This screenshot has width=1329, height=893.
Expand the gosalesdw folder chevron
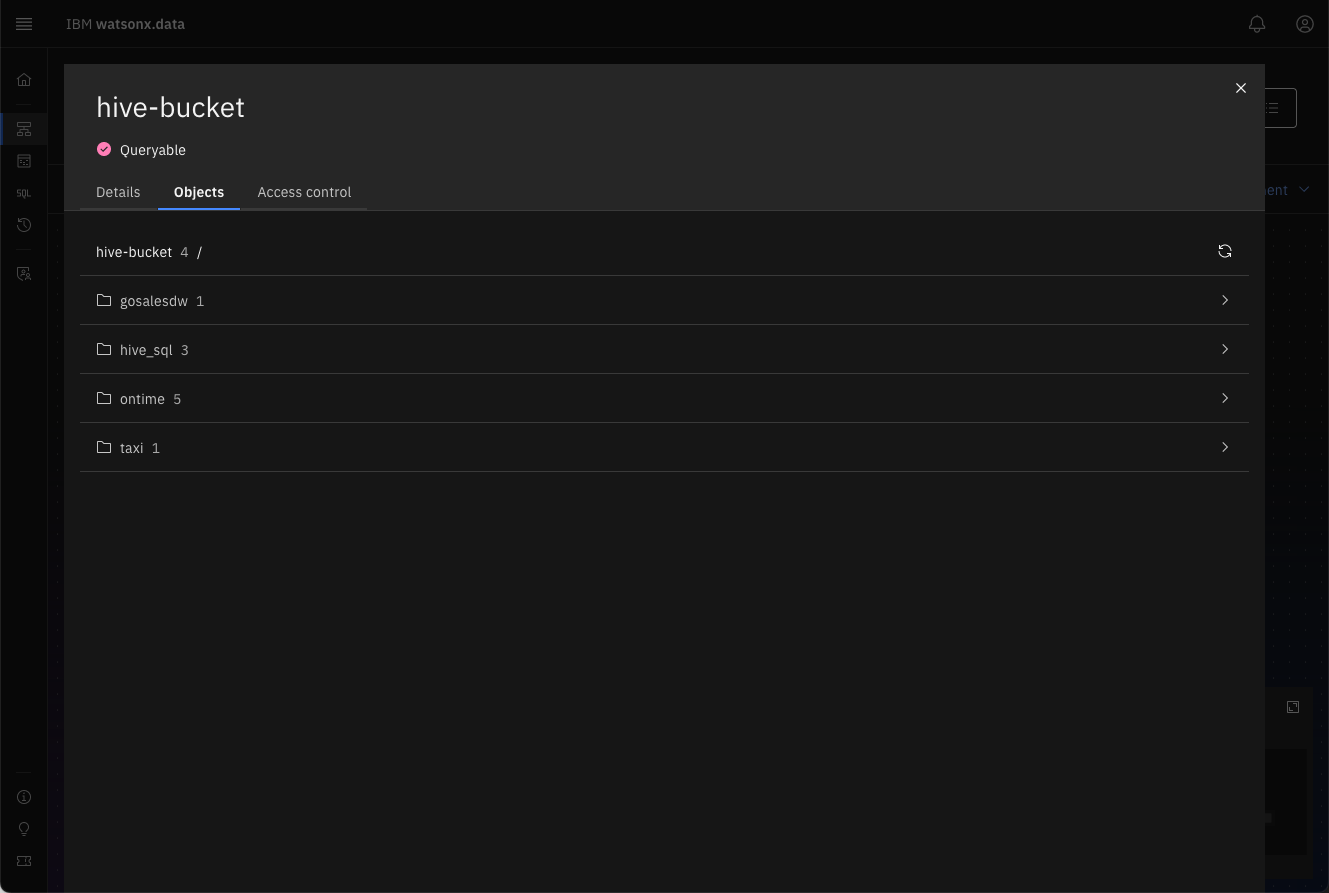1225,300
